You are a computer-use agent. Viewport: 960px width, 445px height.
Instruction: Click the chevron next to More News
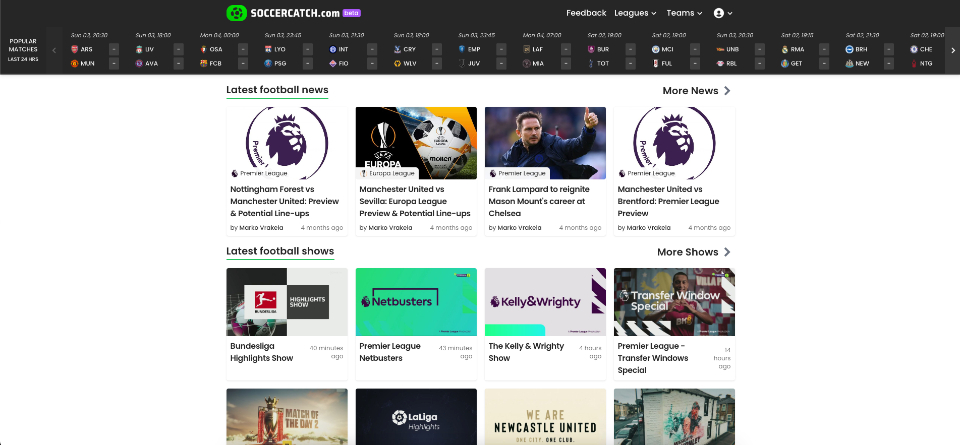click(x=727, y=91)
